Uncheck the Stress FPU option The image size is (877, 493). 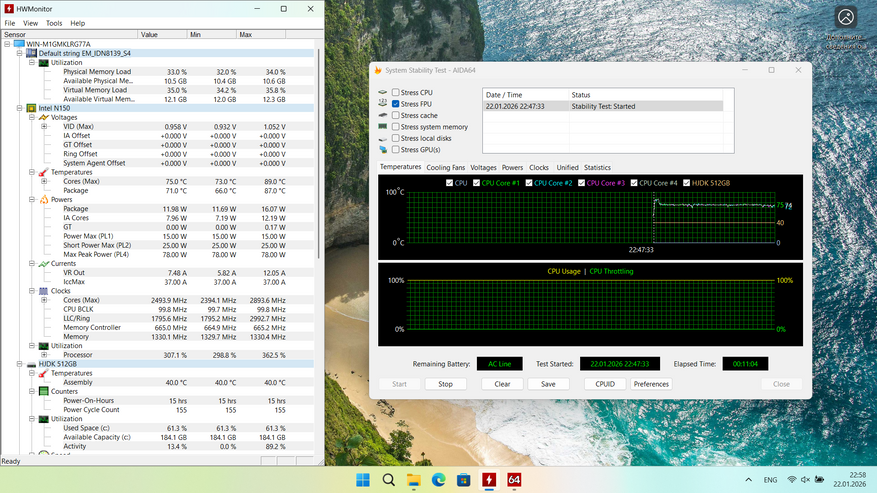[396, 104]
